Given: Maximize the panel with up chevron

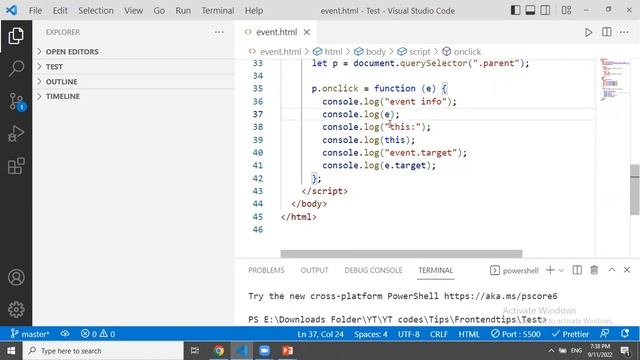Looking at the screenshot, I should (x=611, y=270).
